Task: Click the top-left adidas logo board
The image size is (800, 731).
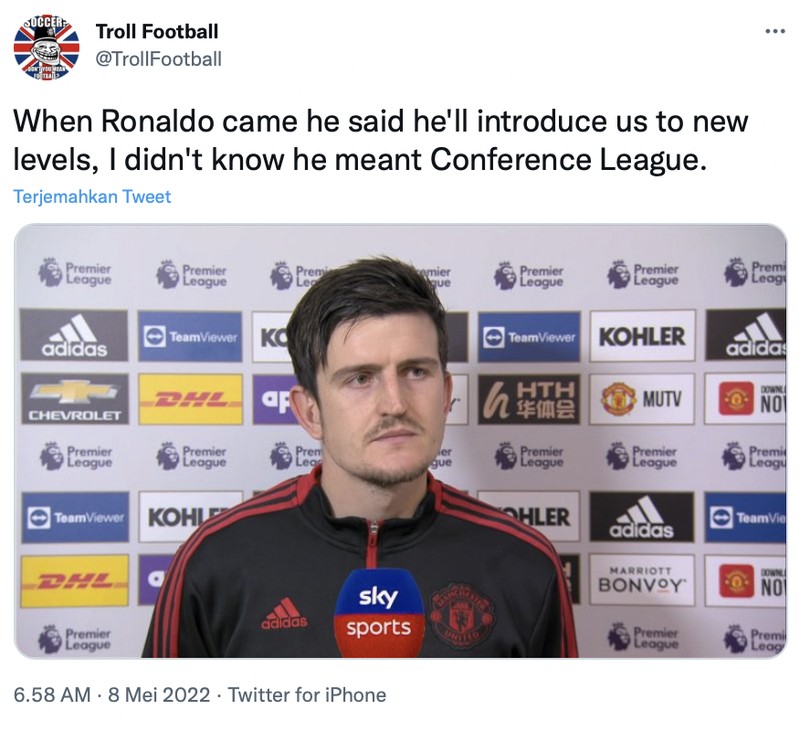Action: [74, 335]
